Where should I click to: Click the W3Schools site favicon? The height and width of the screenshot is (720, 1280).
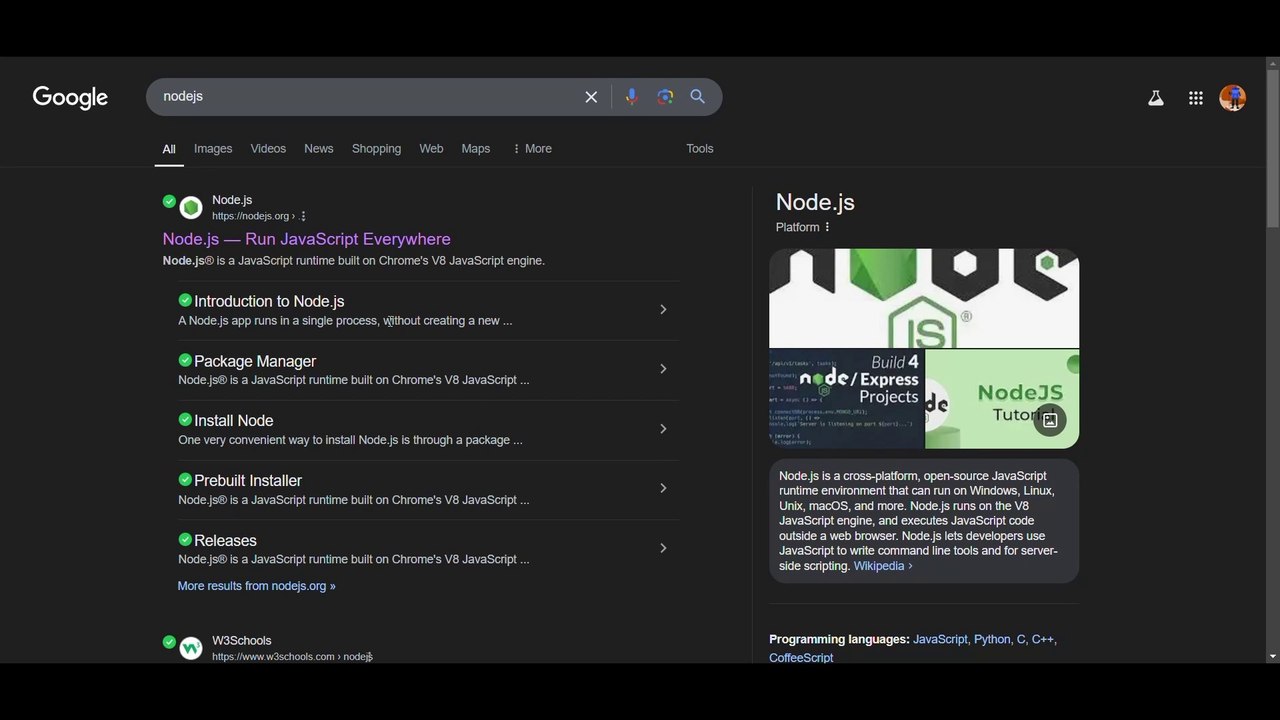pos(191,648)
